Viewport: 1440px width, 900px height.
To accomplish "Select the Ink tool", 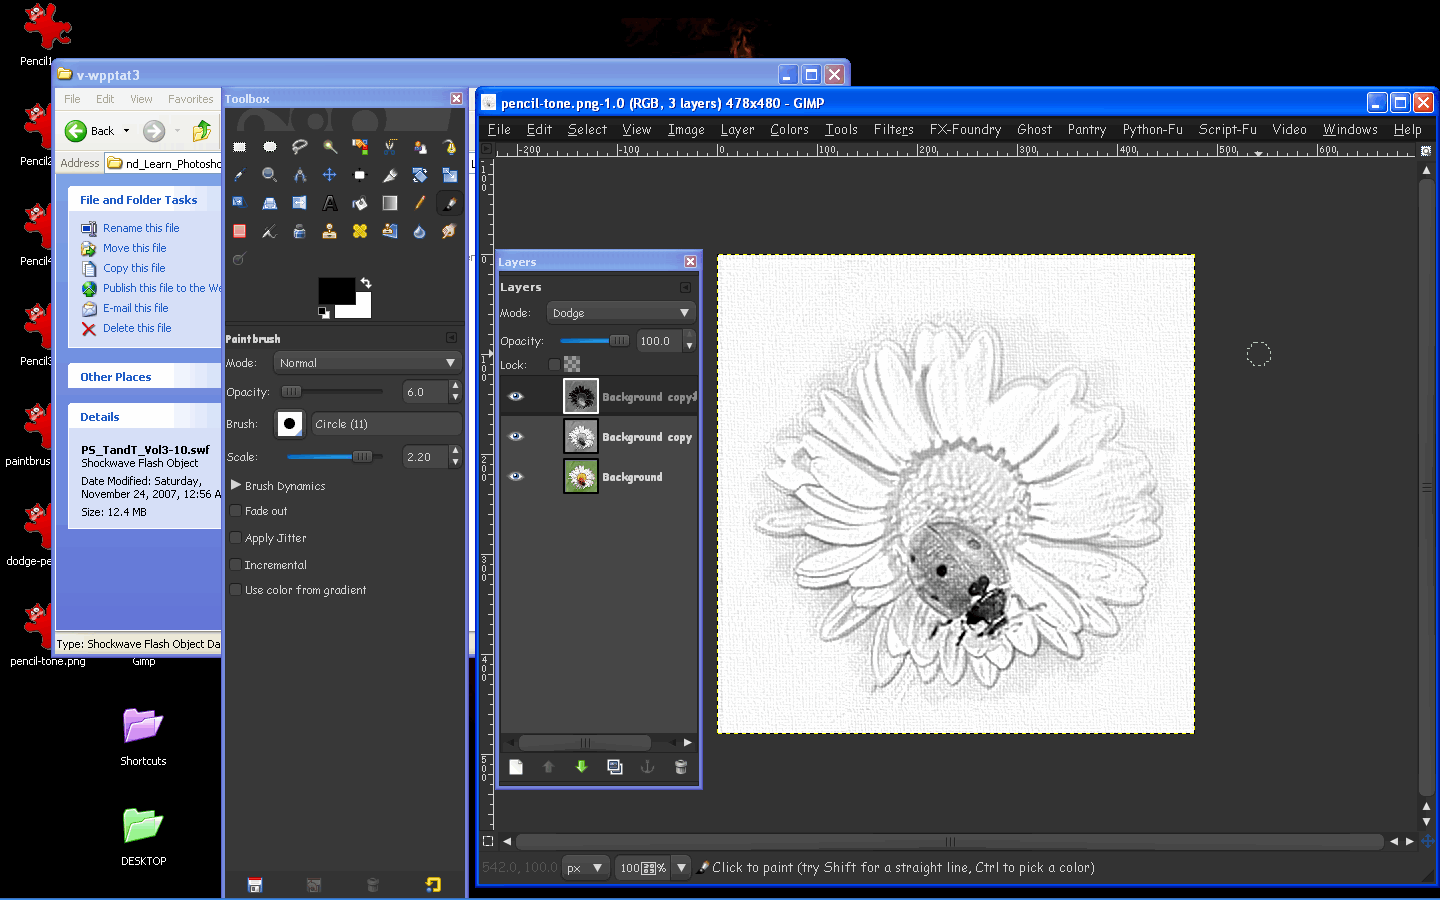I will pos(299,230).
